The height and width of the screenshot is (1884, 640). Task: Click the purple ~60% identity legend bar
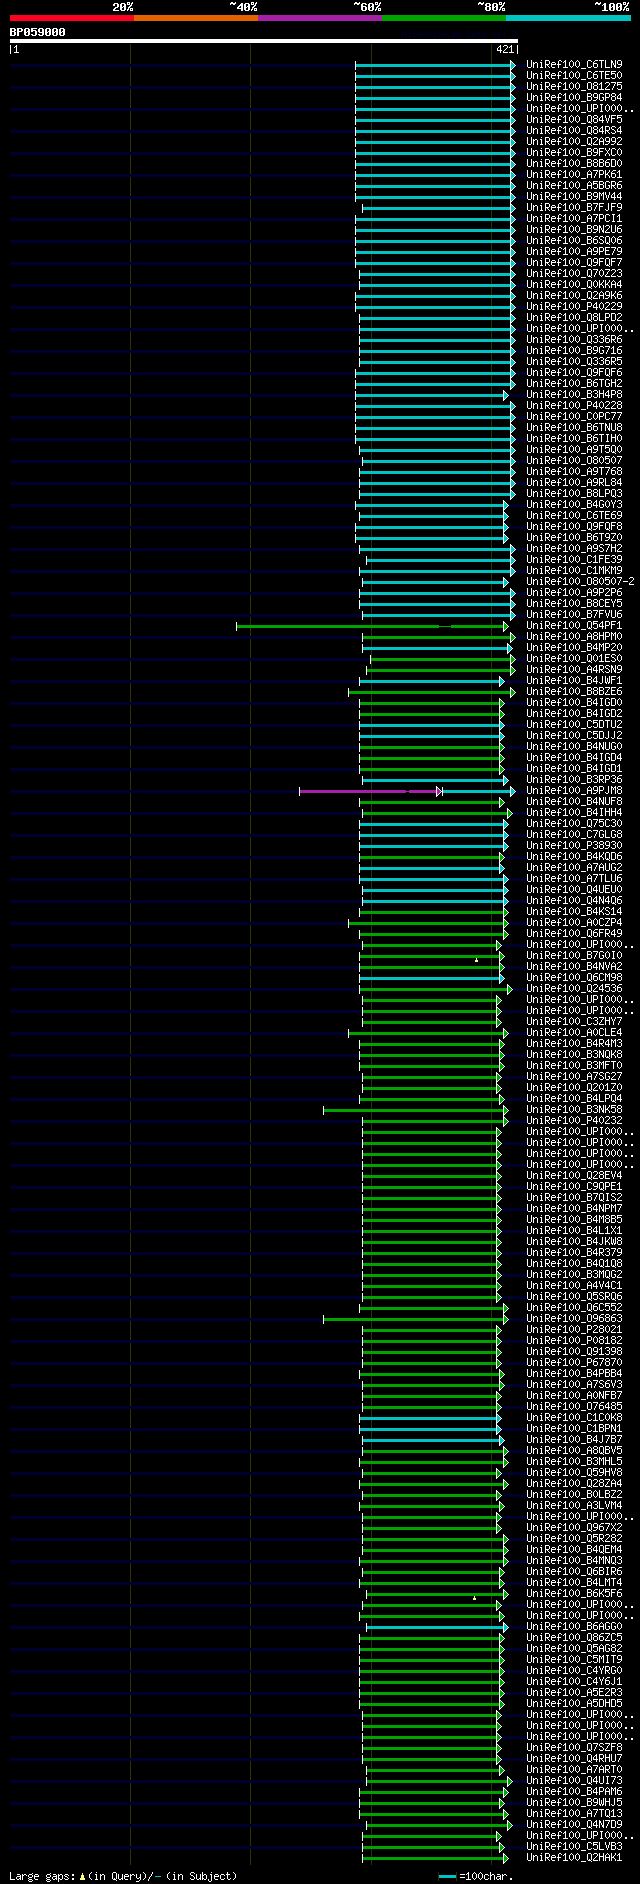tap(320, 18)
